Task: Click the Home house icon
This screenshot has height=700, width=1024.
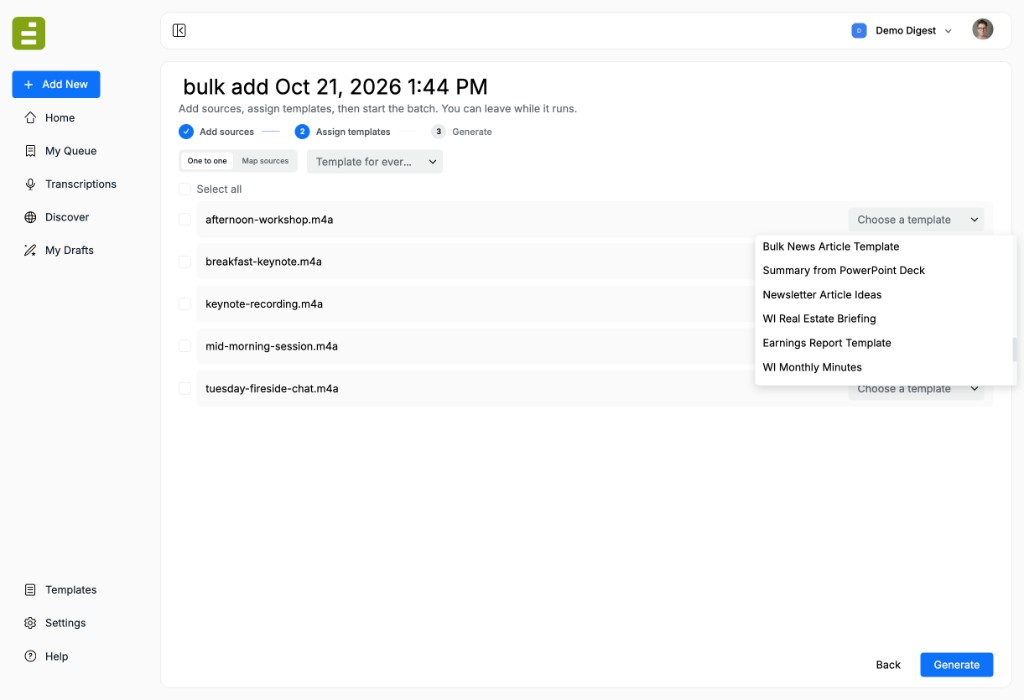Action: click(x=30, y=118)
